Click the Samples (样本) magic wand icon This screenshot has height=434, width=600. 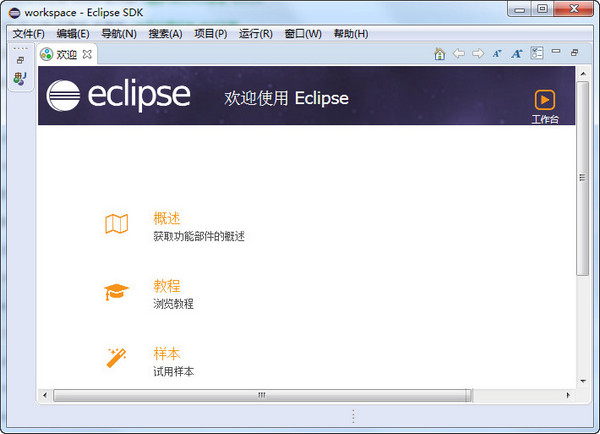coord(117,358)
